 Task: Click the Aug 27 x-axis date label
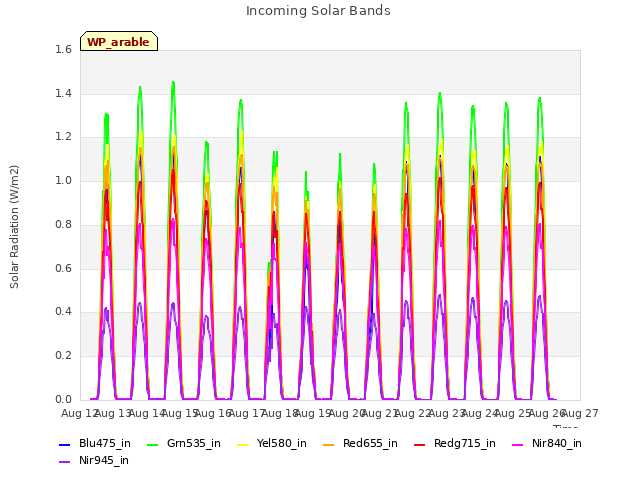click(580, 413)
